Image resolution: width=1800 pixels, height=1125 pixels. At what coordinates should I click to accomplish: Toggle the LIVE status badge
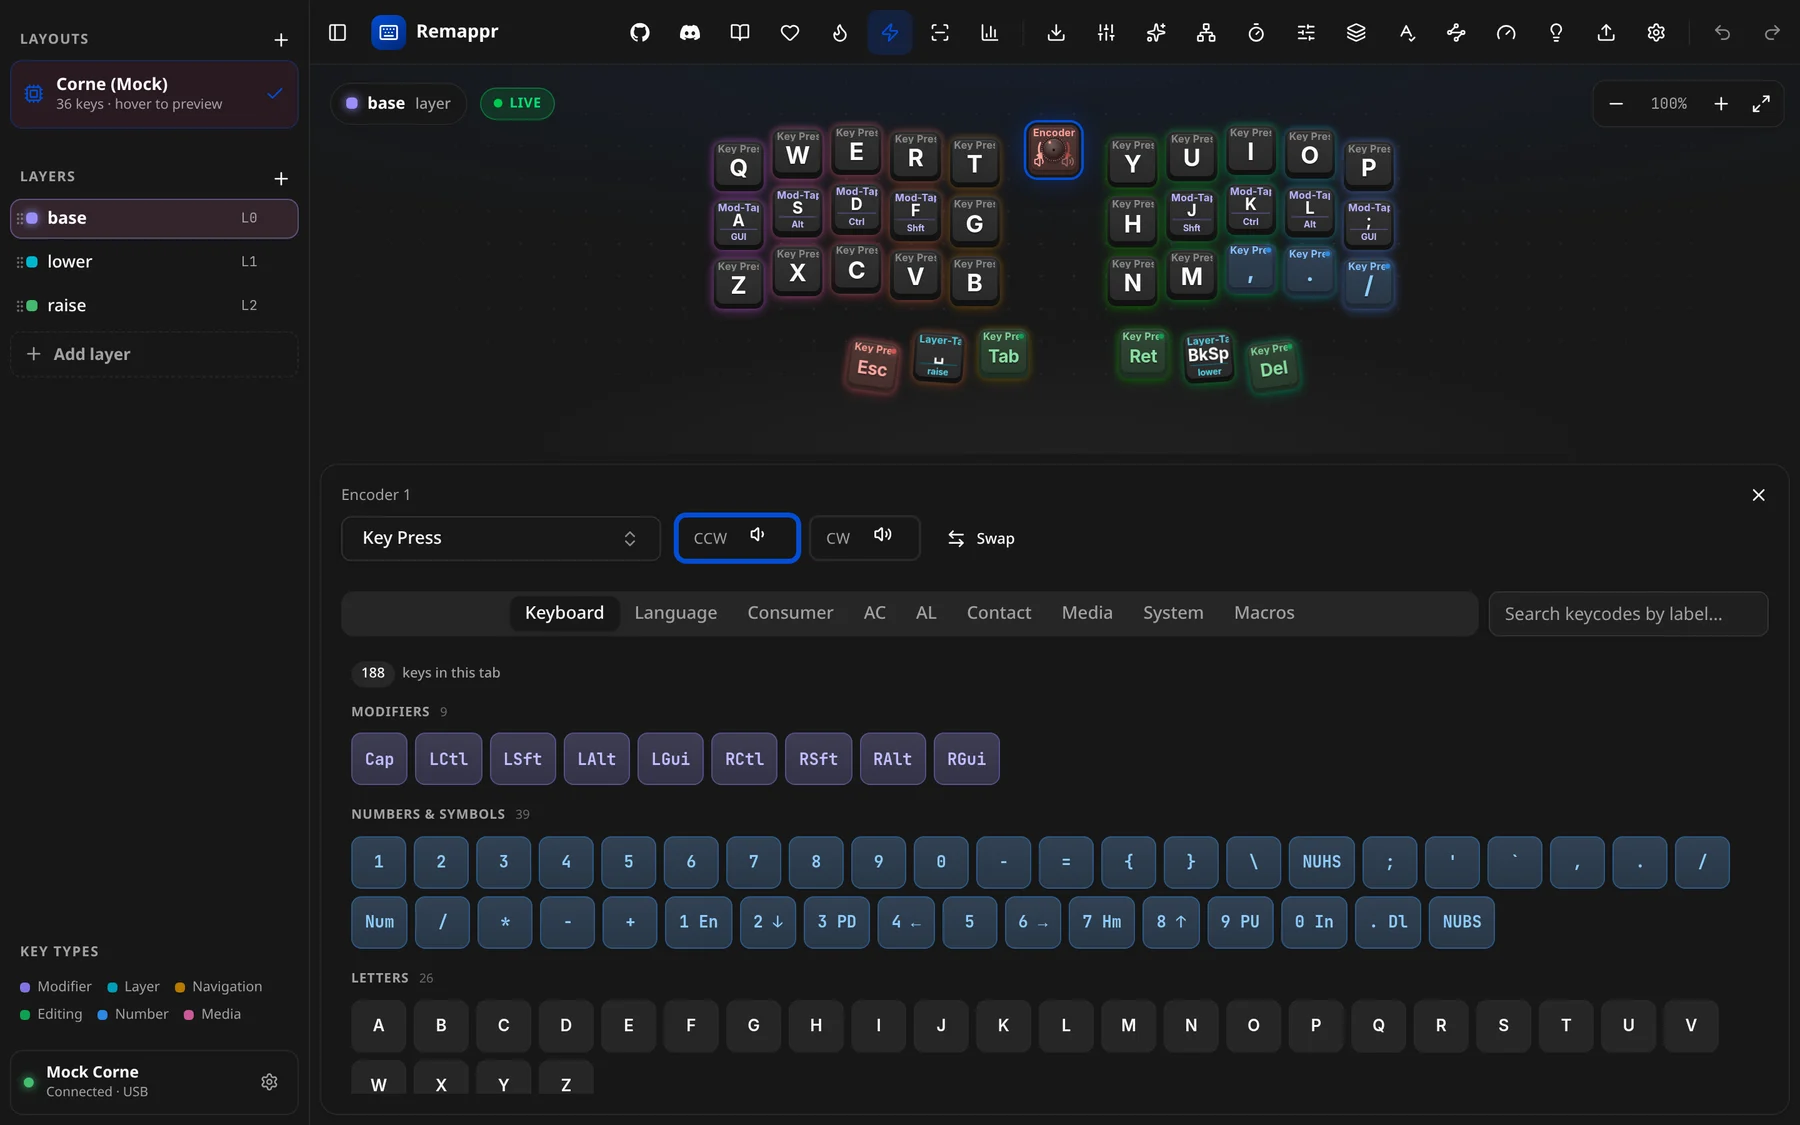click(517, 103)
